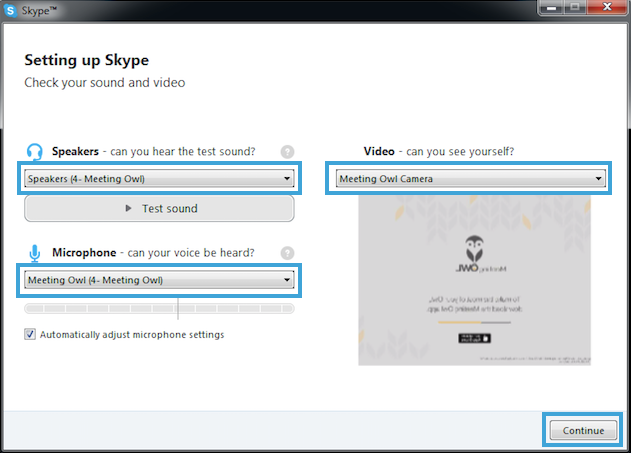
Task: Click the owl logo in video preview
Action: click(x=475, y=249)
